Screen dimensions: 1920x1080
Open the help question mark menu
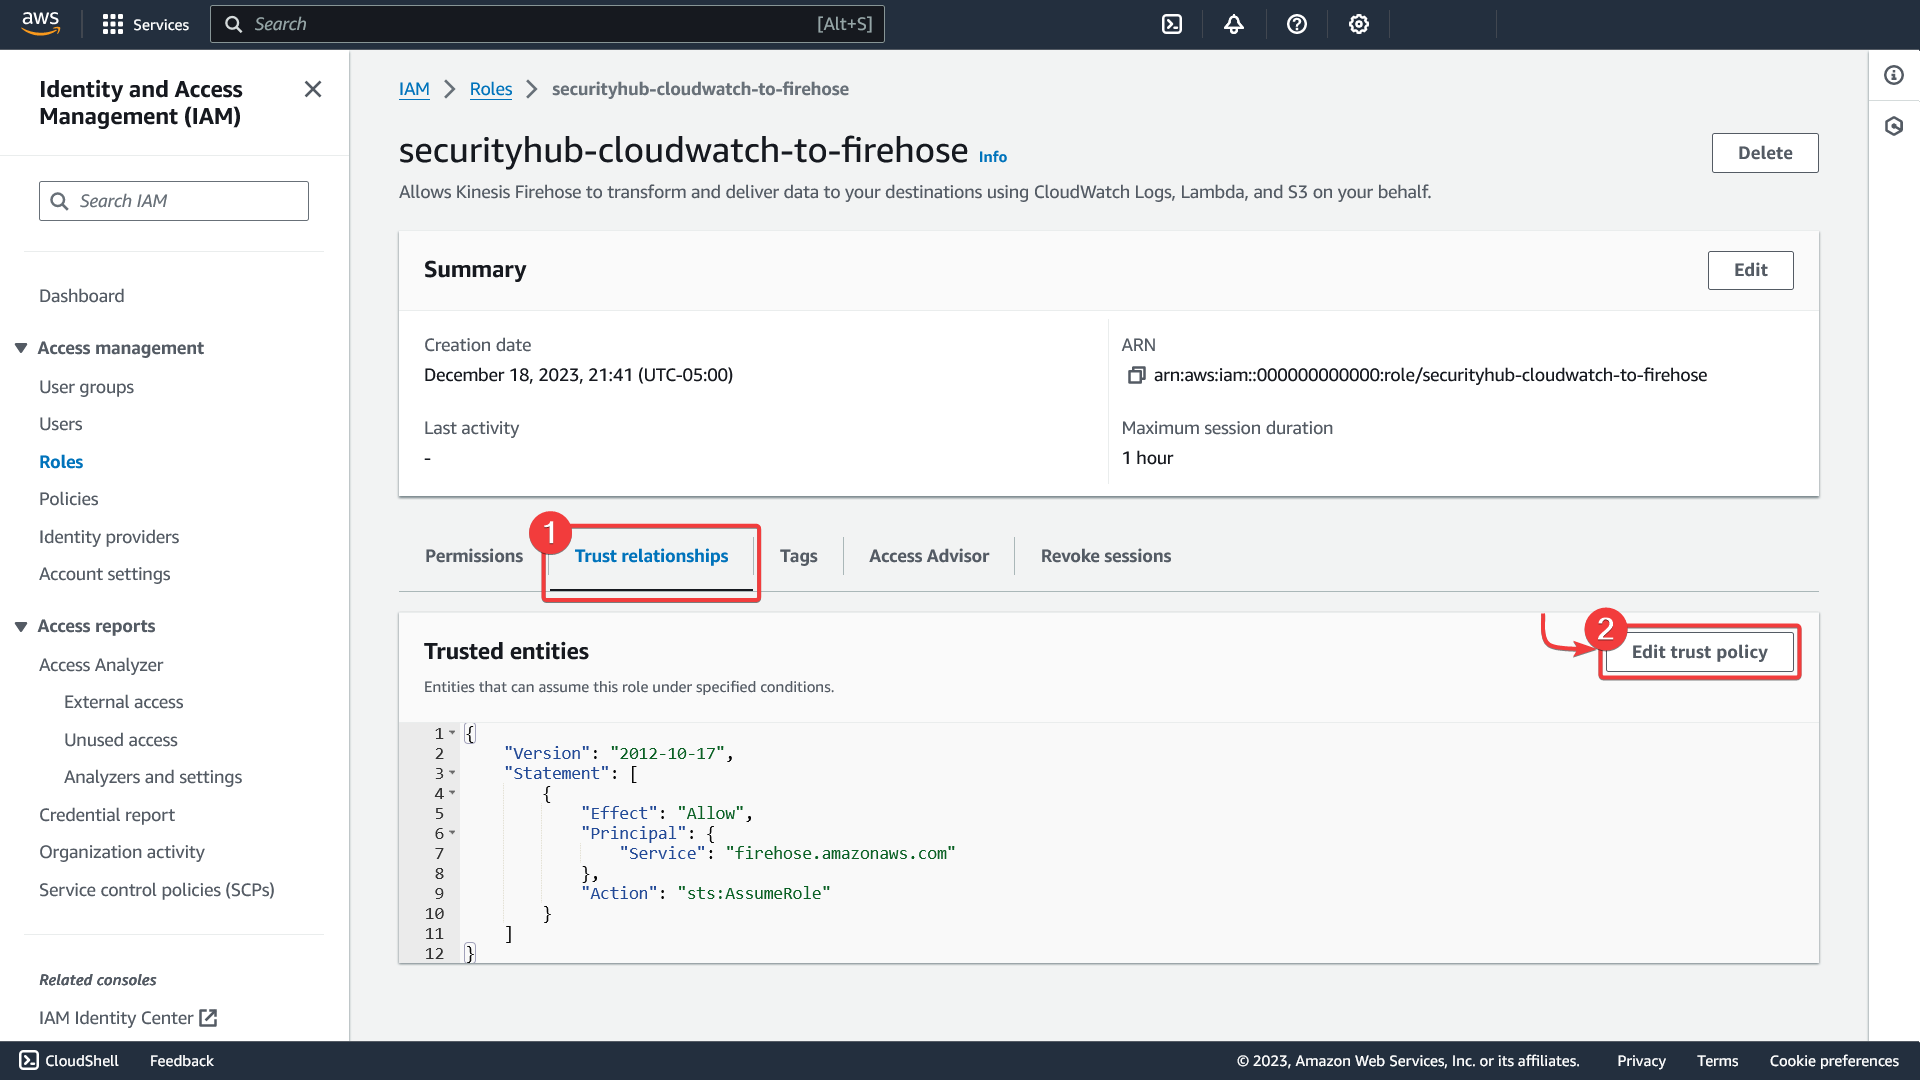(x=1297, y=24)
